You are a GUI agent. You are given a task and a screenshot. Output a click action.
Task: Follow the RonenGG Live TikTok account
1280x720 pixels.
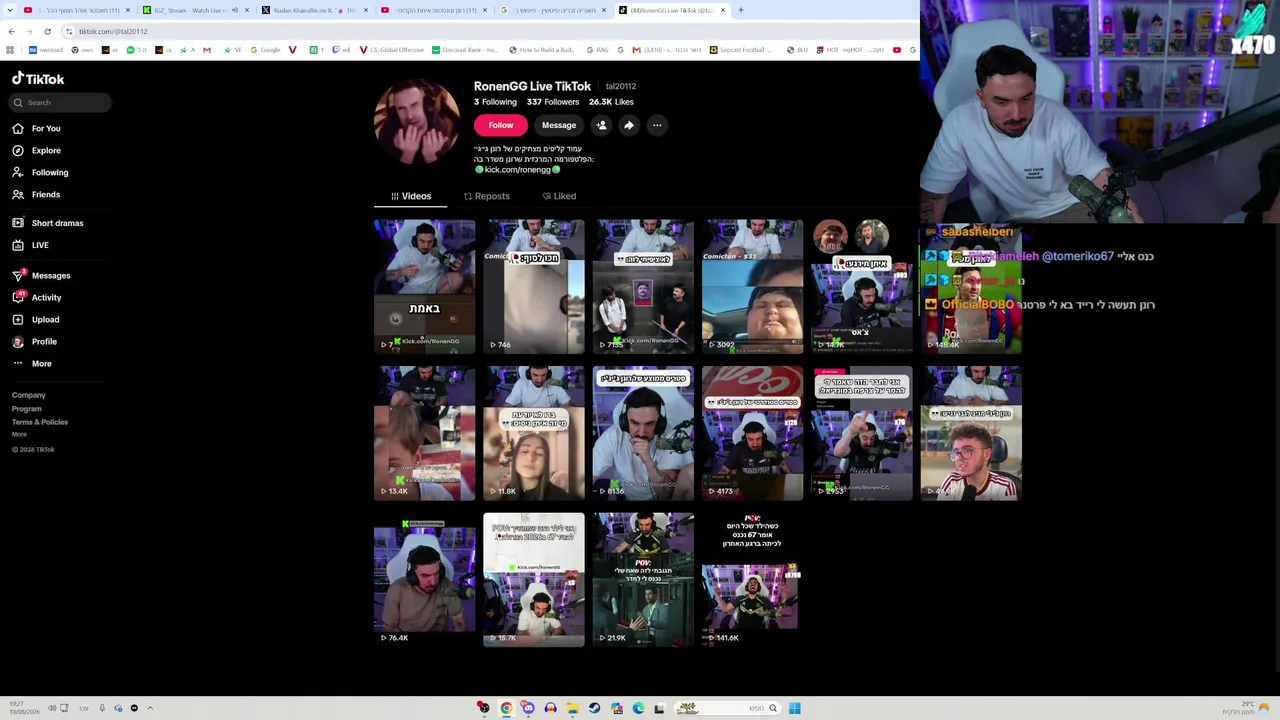pyautogui.click(x=501, y=125)
